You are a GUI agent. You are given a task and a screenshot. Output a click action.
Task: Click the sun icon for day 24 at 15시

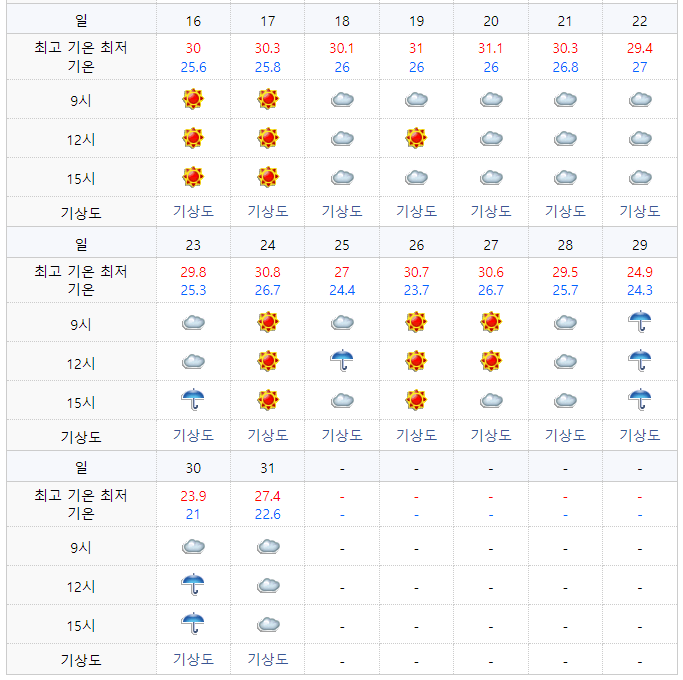tap(267, 400)
